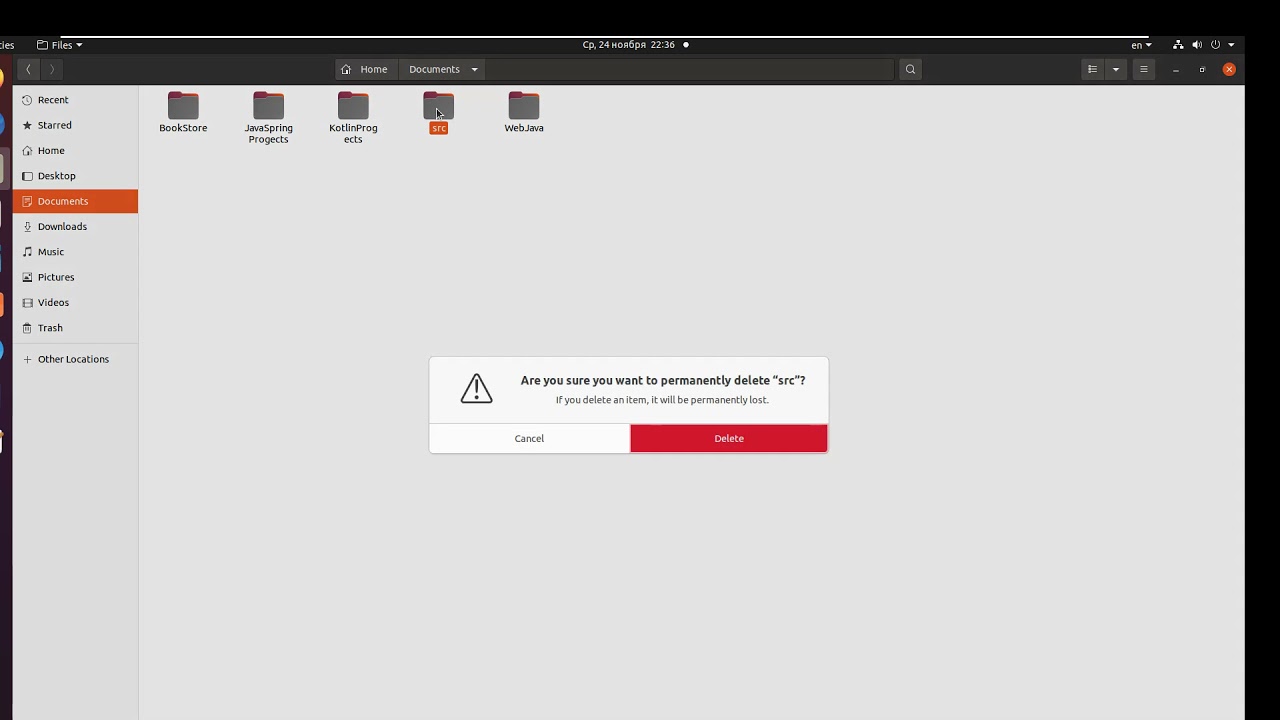
Task: Click the Desktop icon in sidebar
Action: pyautogui.click(x=27, y=176)
